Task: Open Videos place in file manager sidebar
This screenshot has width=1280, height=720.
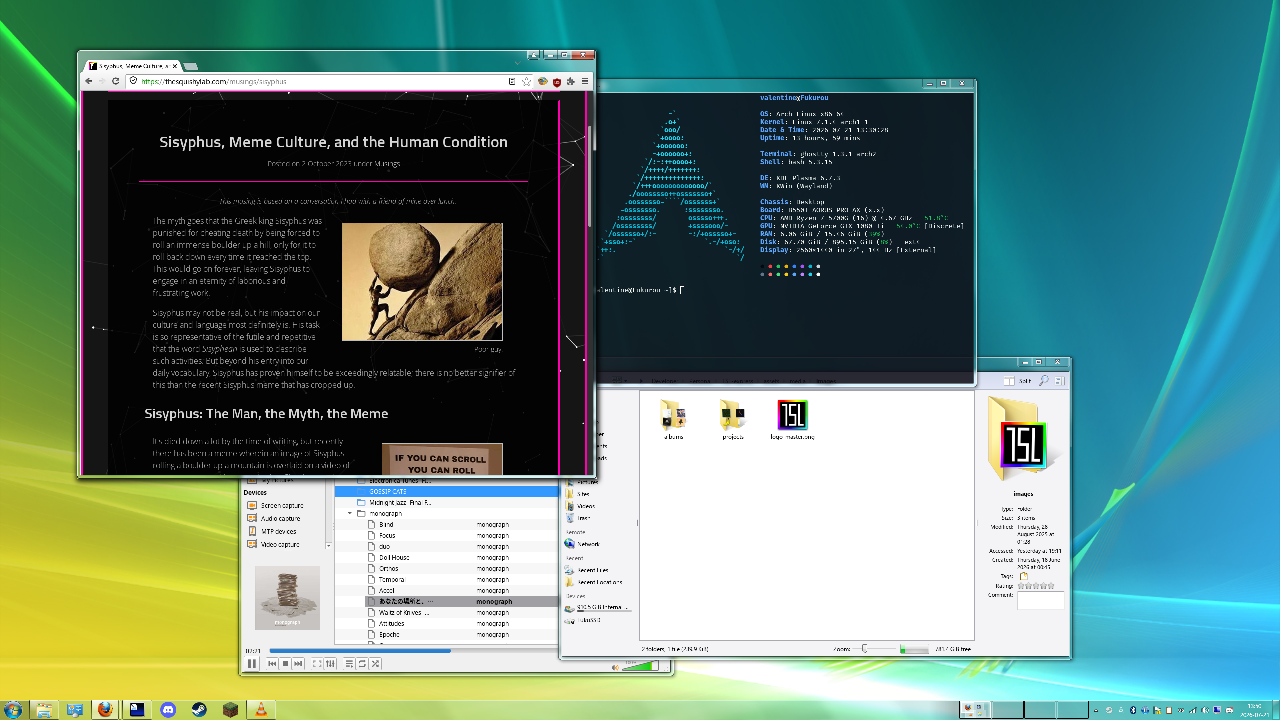Action: point(579,506)
